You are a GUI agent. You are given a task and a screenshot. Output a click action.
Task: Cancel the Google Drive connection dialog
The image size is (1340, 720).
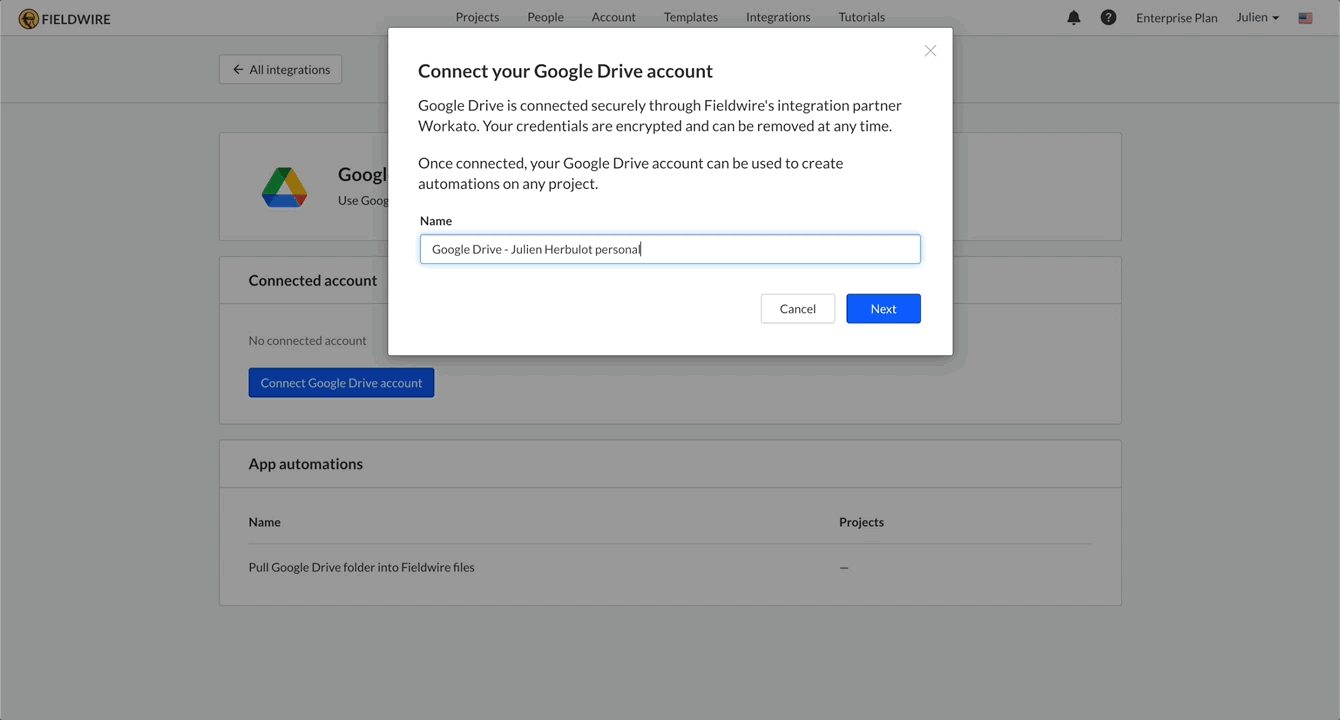pyautogui.click(x=797, y=308)
